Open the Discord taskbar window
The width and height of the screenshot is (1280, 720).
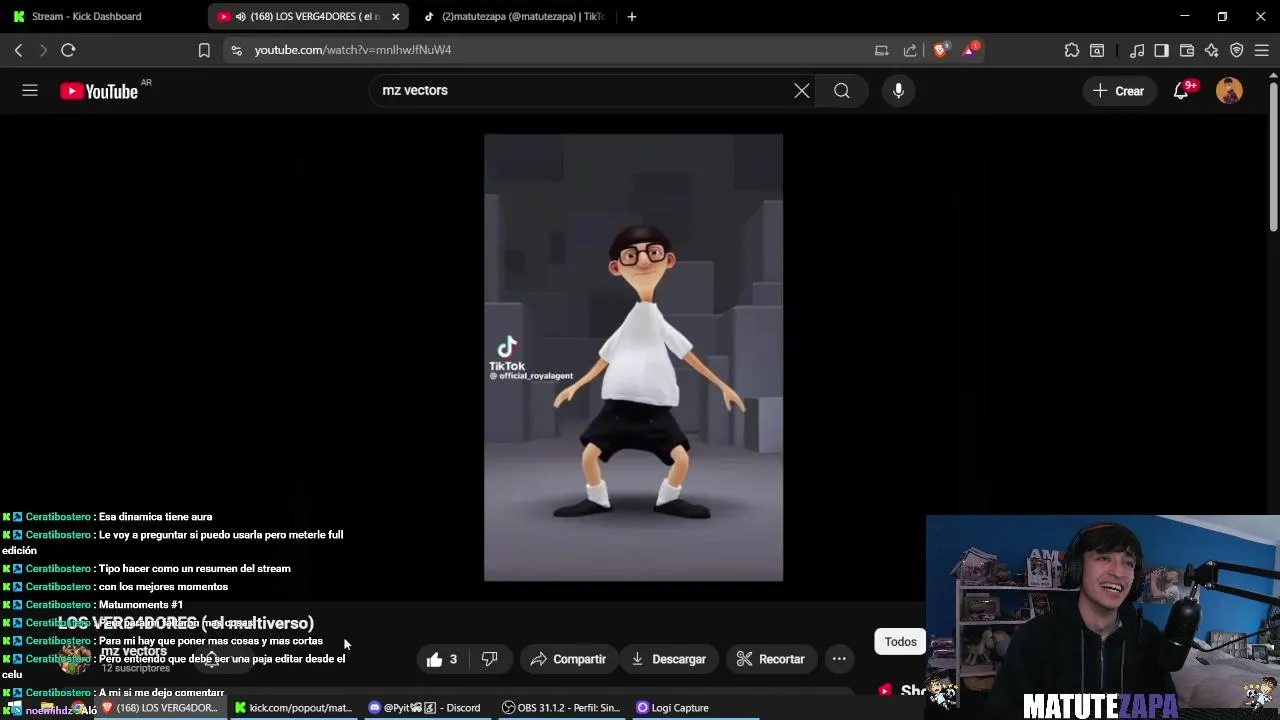click(425, 708)
